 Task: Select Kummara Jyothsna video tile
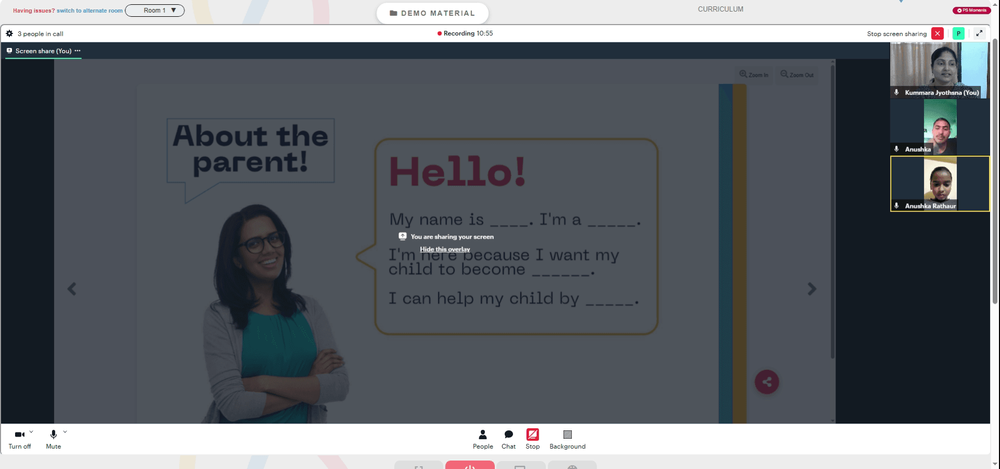pos(939,70)
